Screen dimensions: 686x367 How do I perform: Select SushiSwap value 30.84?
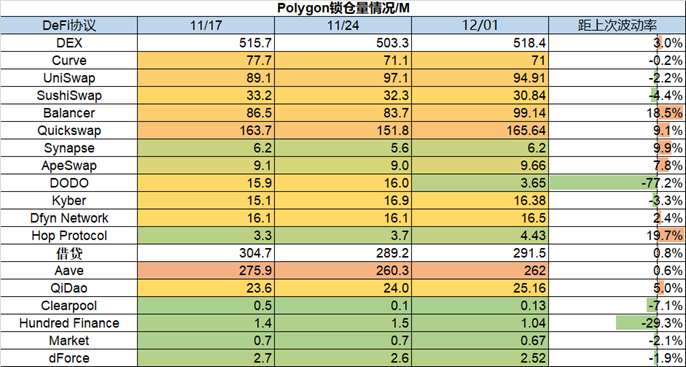click(480, 95)
